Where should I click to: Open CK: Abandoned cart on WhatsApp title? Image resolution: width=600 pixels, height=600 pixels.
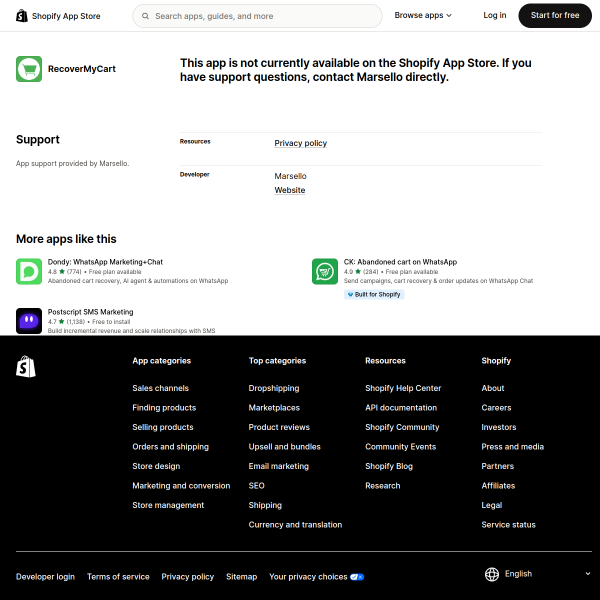tap(400, 262)
